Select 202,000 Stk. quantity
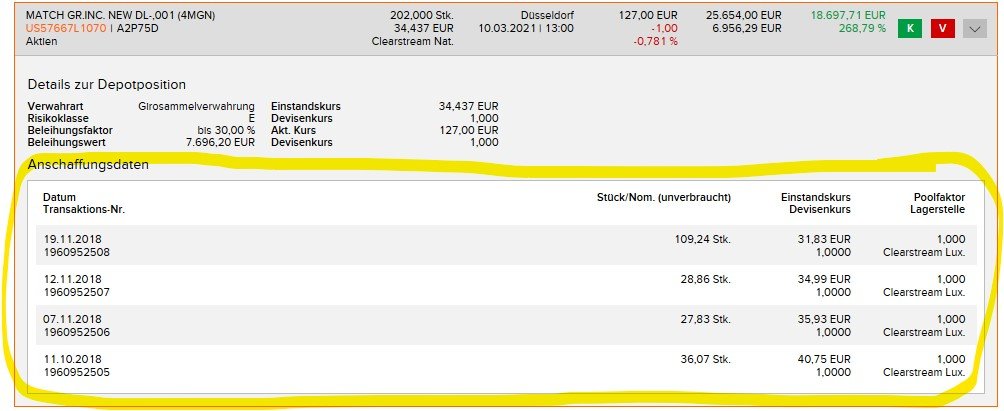The height and width of the screenshot is (411, 1004). [422, 15]
